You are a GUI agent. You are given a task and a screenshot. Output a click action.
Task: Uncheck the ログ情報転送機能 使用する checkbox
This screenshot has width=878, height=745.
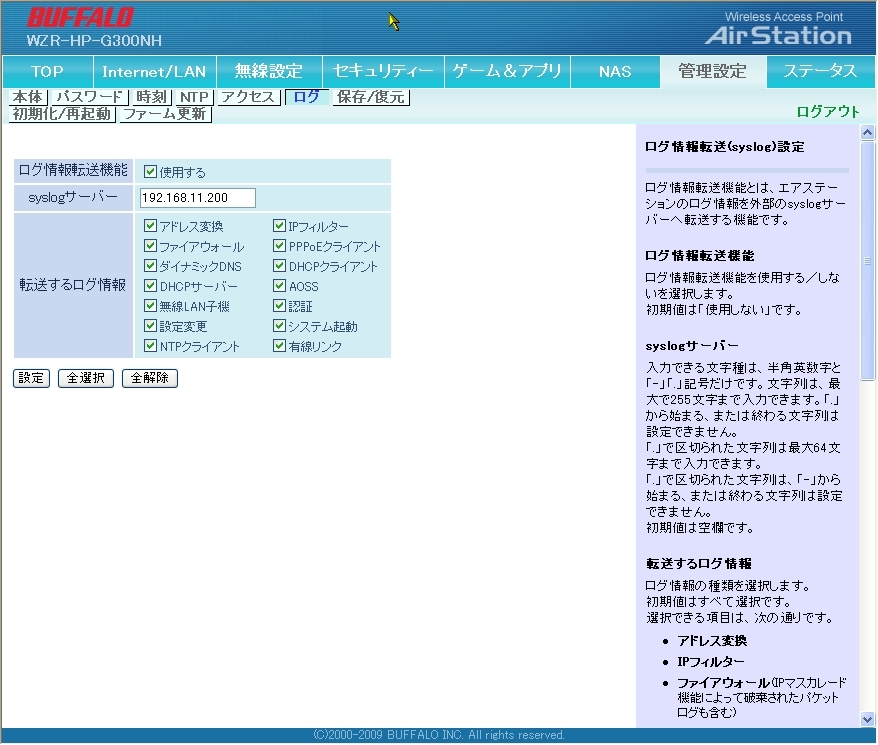(151, 172)
